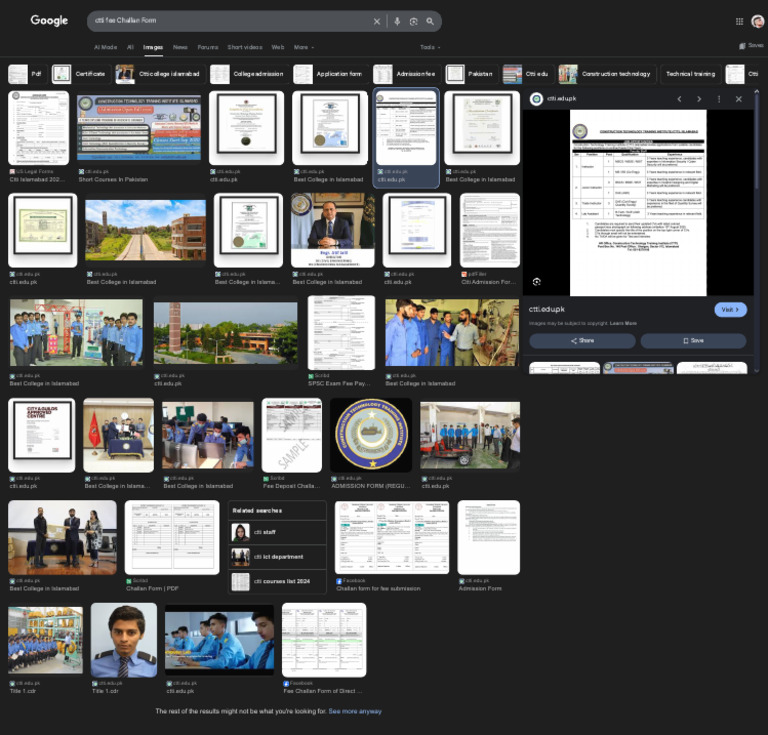Open the site favicon in the preview panel header
Screen dimensions: 768x735
(536, 99)
